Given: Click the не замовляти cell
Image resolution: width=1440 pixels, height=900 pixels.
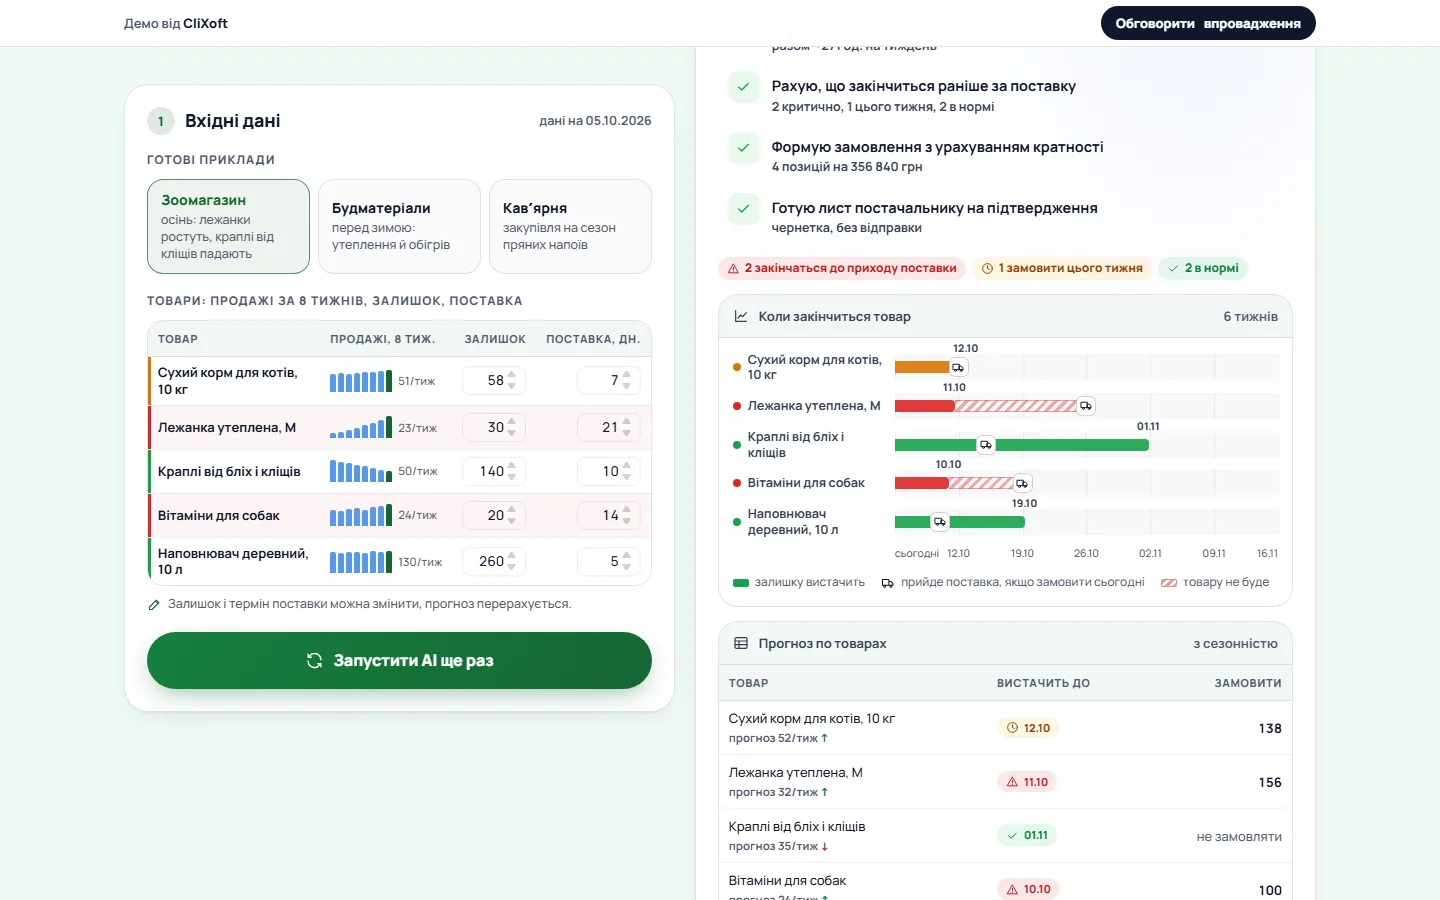Looking at the screenshot, I should pos(1239,837).
